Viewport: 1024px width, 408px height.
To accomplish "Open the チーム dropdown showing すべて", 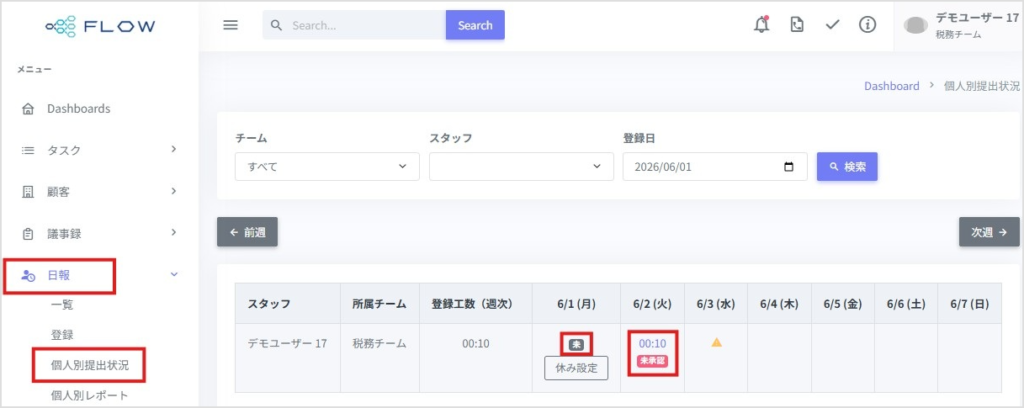I will pos(327,166).
